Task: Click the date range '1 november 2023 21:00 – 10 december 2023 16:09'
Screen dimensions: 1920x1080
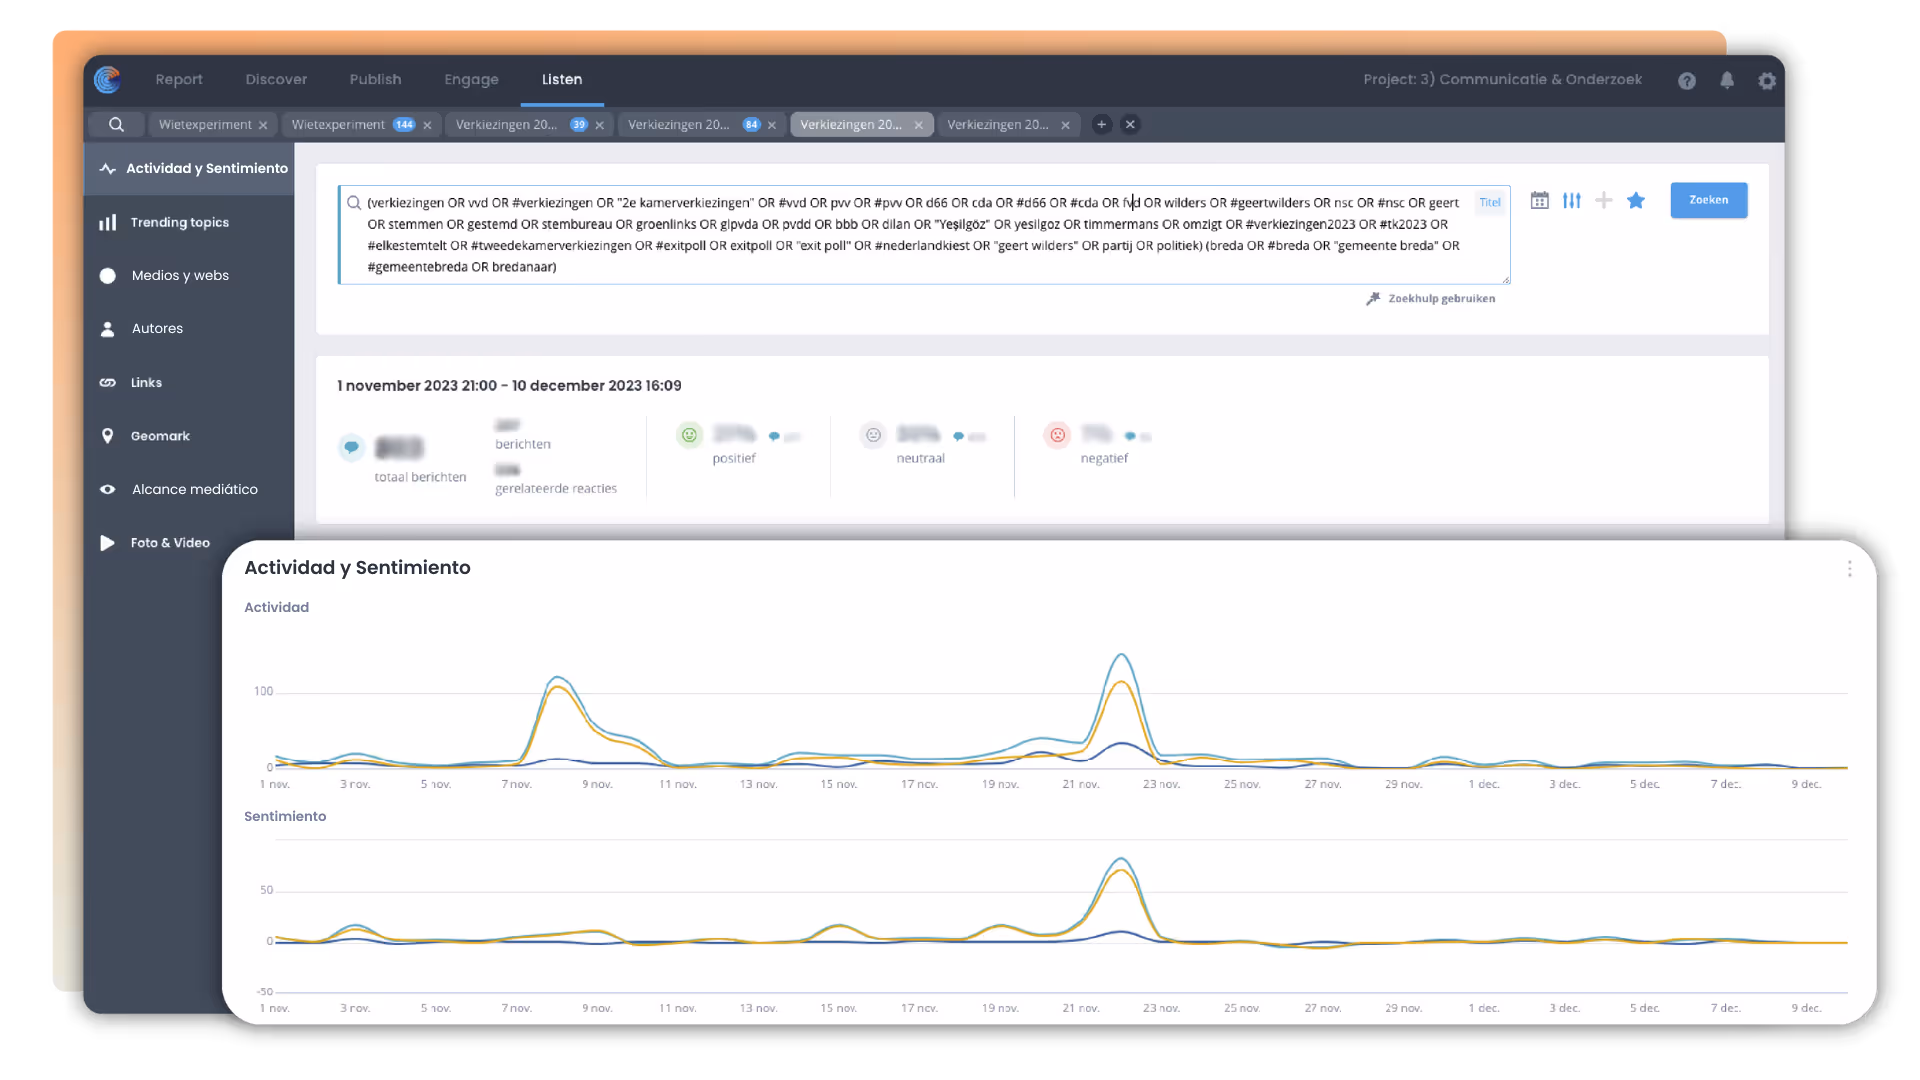Action: tap(509, 385)
